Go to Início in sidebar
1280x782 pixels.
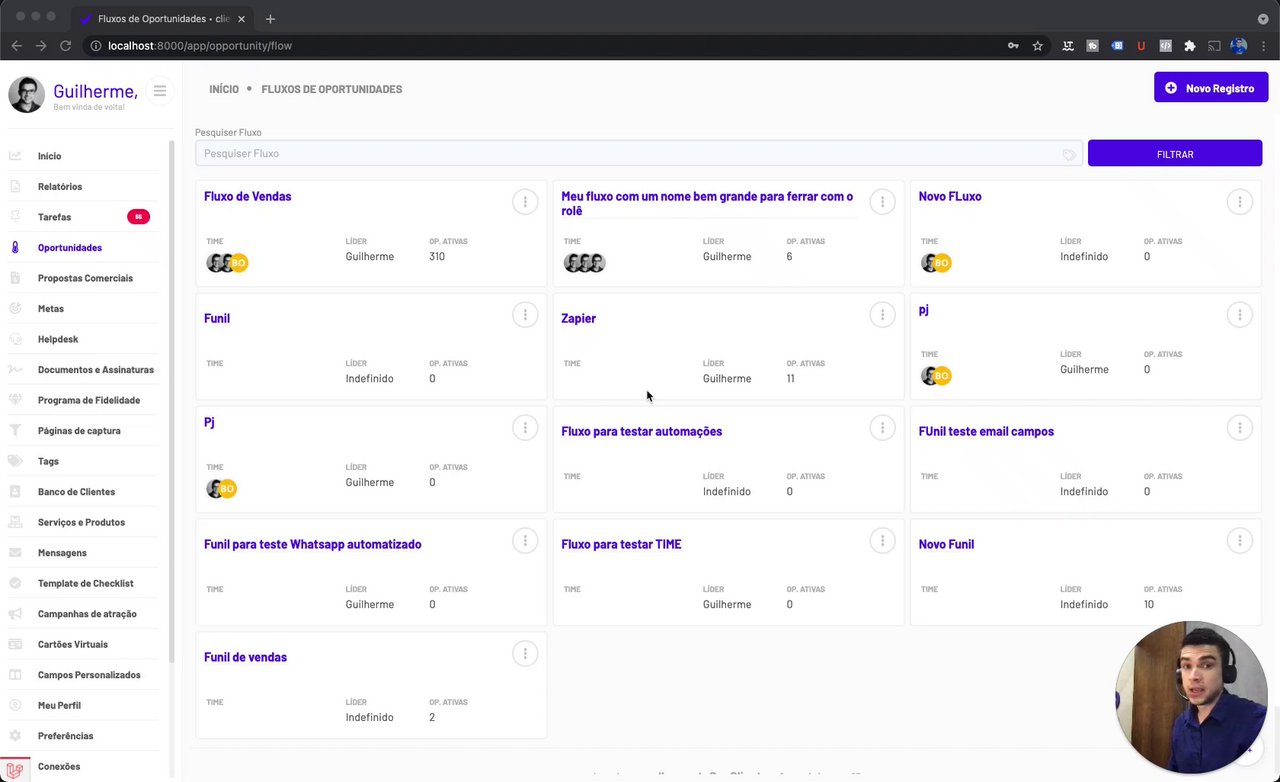(x=49, y=156)
